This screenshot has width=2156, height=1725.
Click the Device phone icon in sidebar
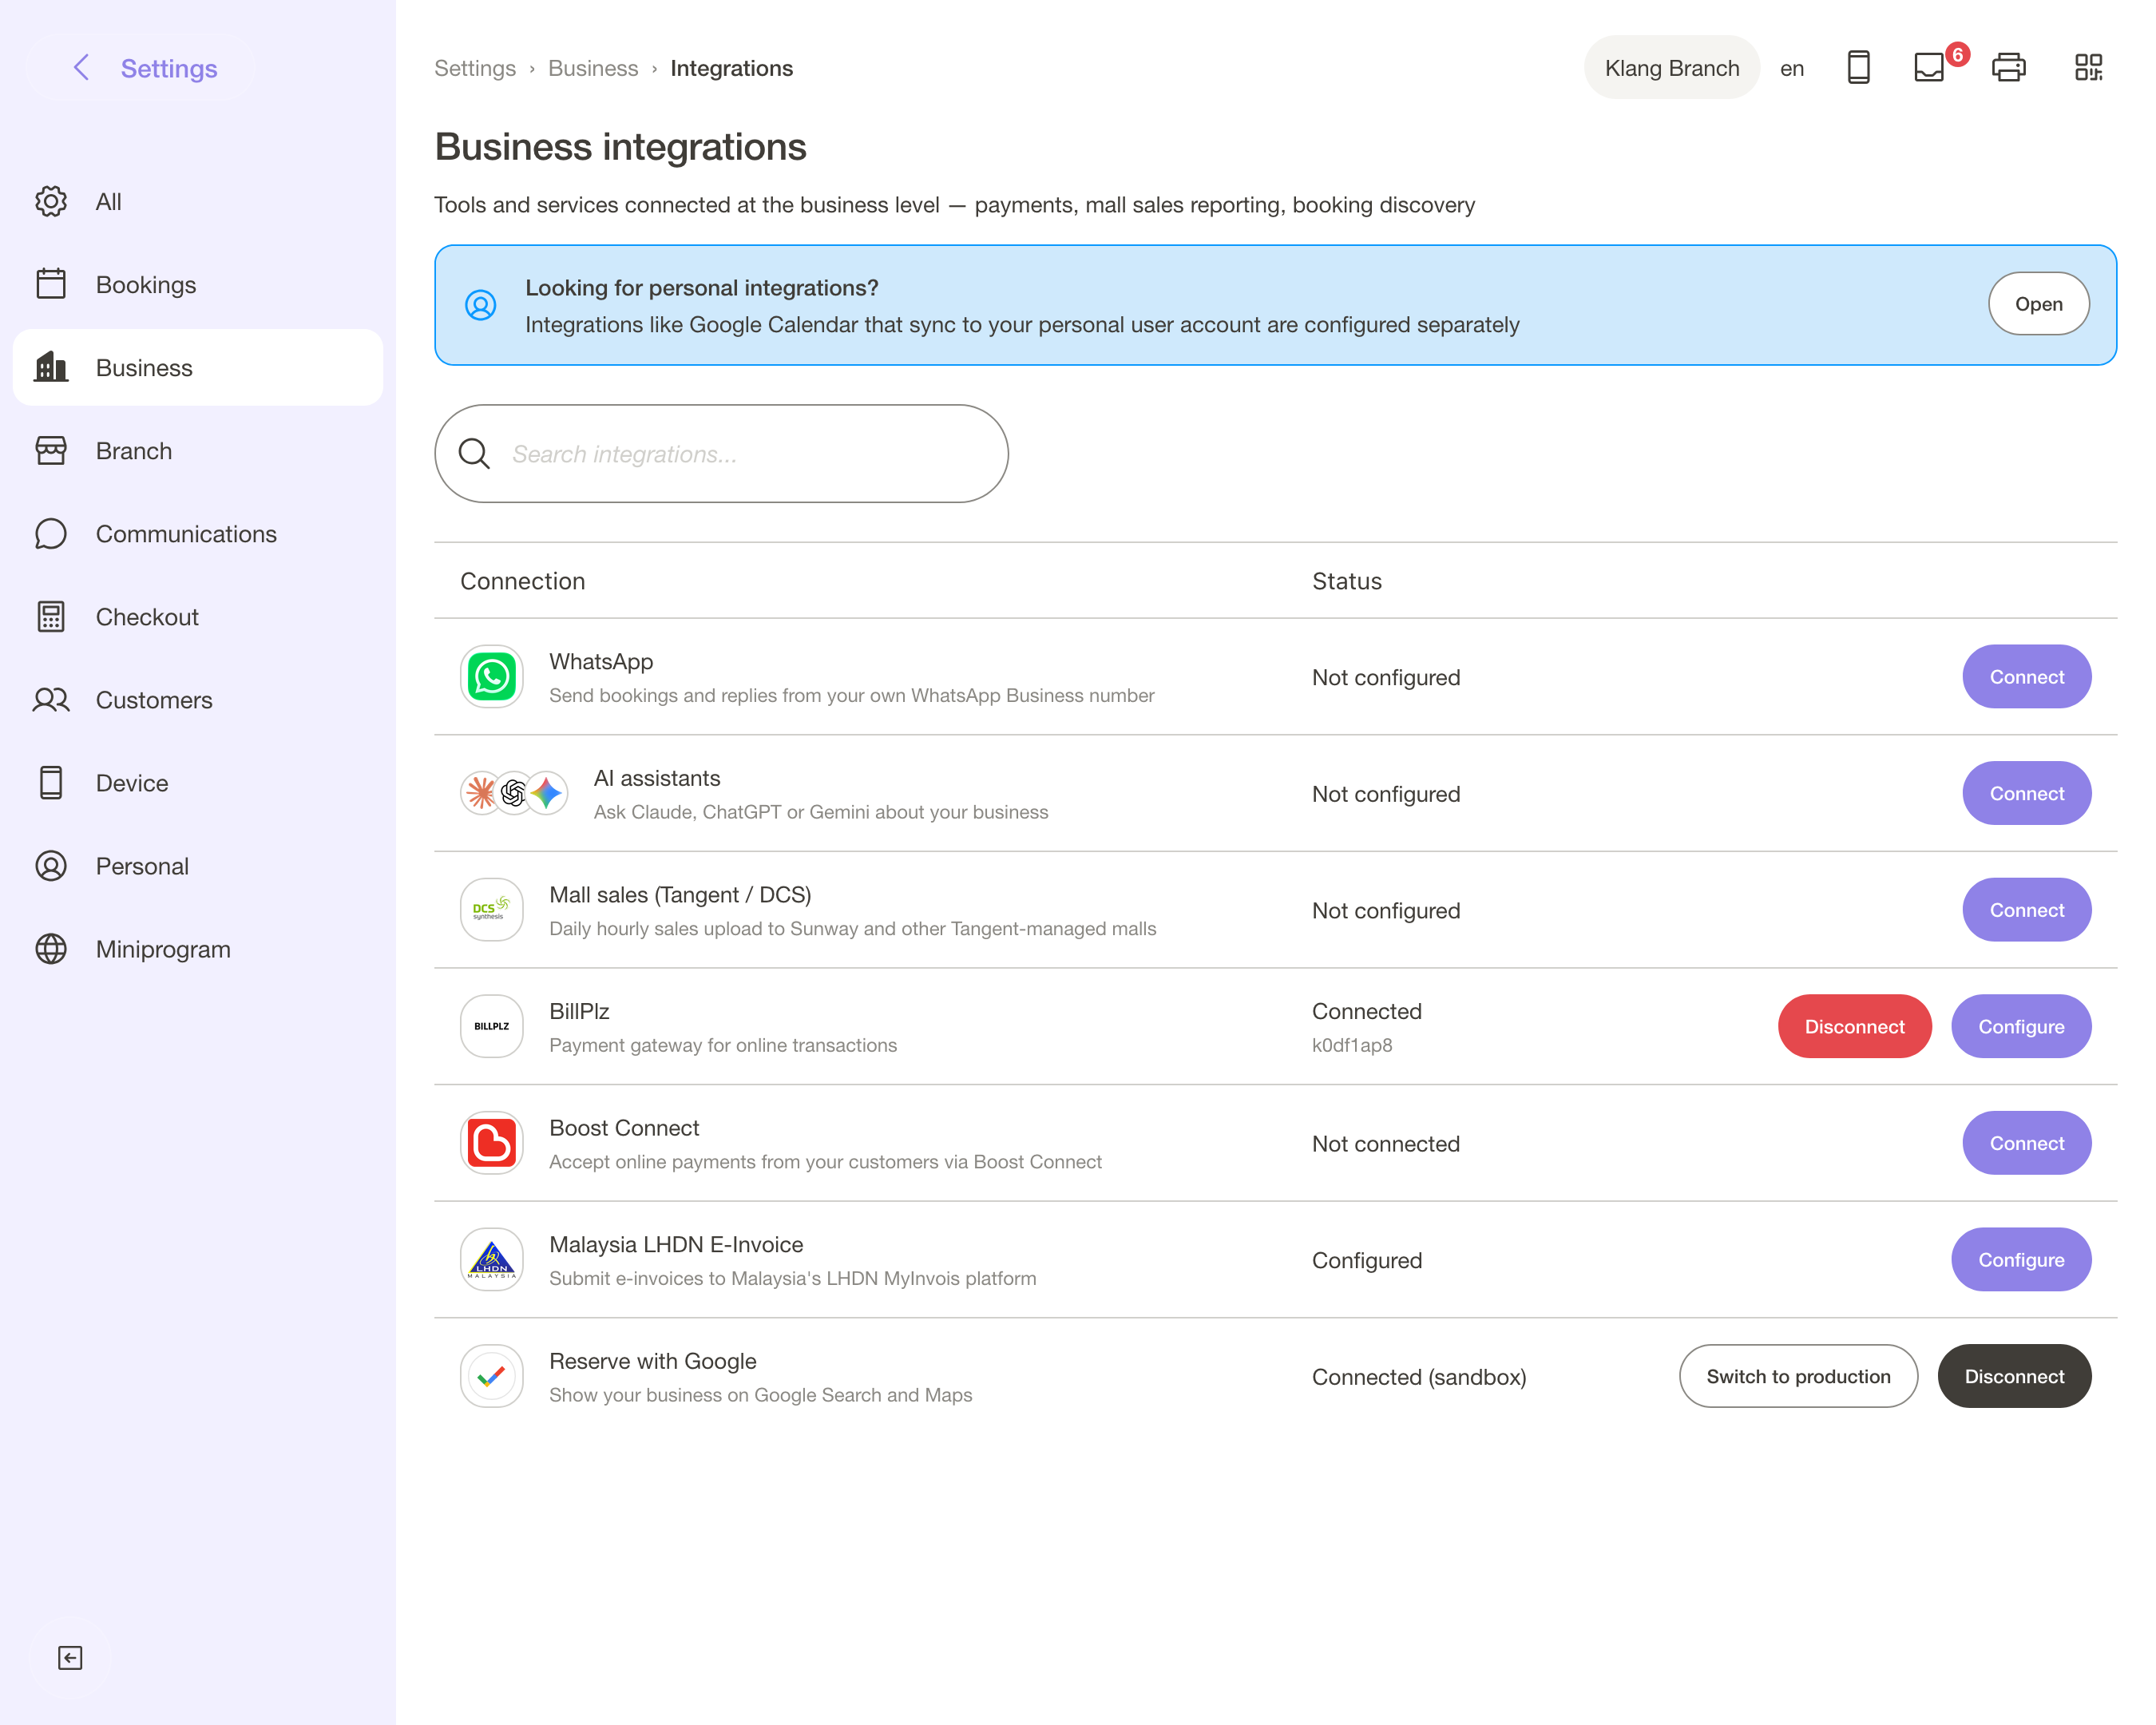click(51, 783)
